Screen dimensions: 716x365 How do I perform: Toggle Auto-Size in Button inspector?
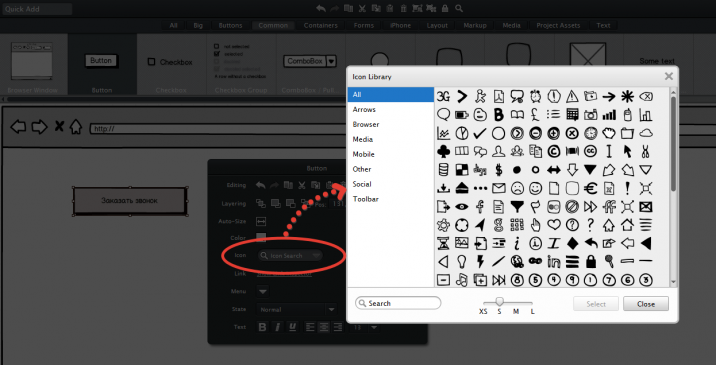point(261,221)
